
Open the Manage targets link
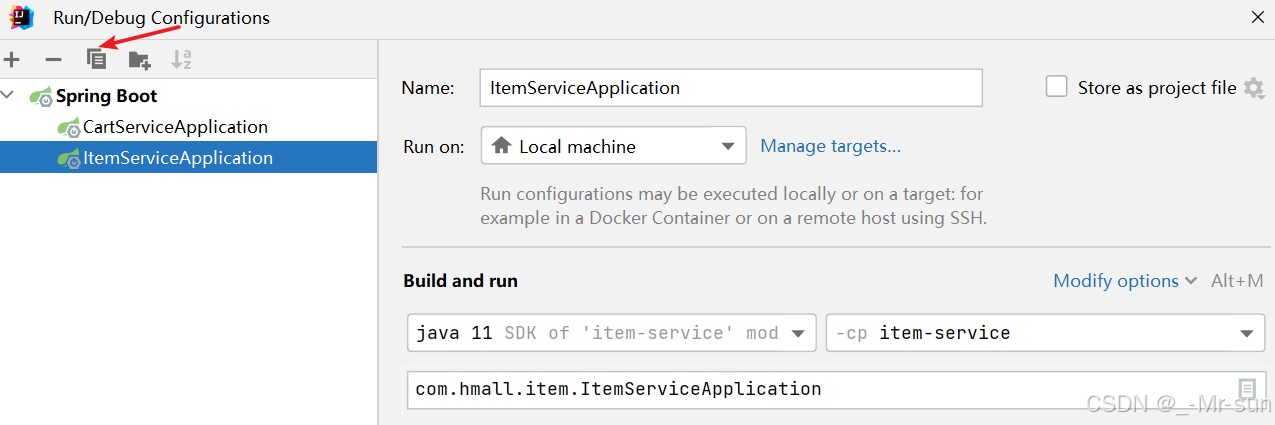point(830,146)
